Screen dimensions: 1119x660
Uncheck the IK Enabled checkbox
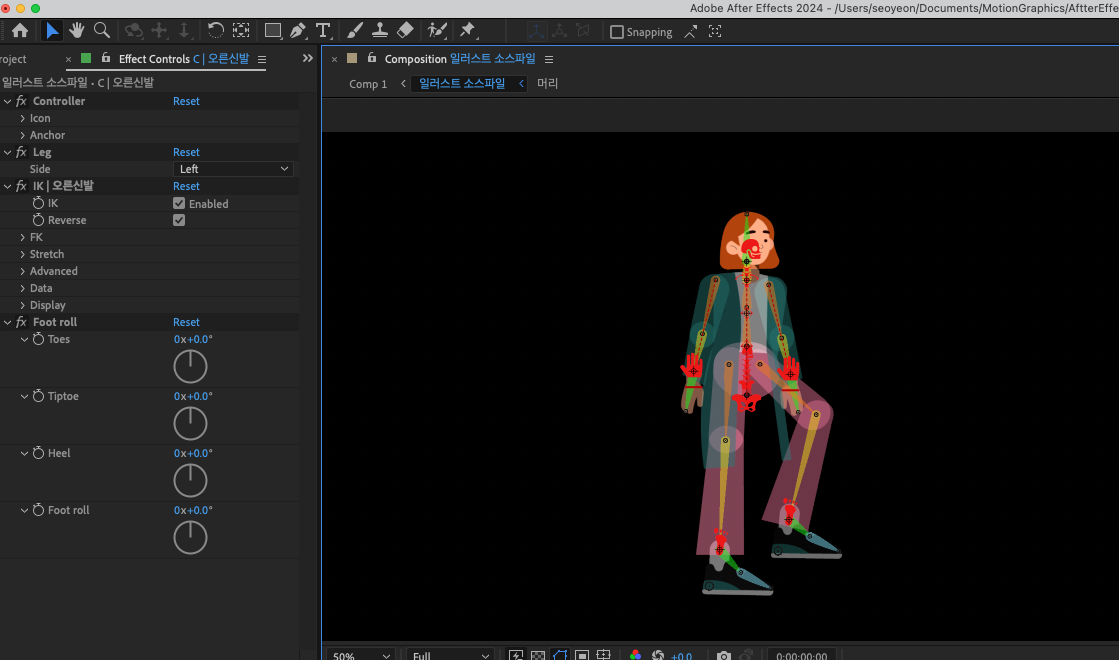[179, 203]
